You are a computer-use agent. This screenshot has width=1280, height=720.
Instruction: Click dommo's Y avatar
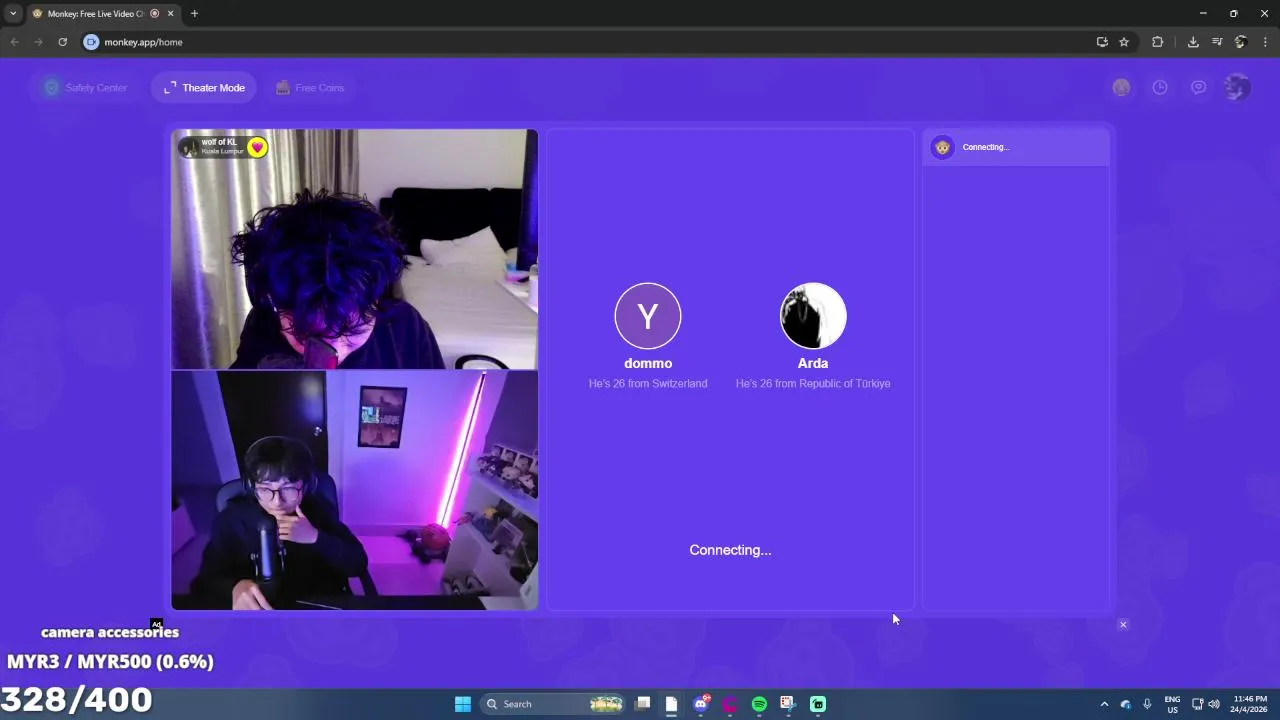648,316
